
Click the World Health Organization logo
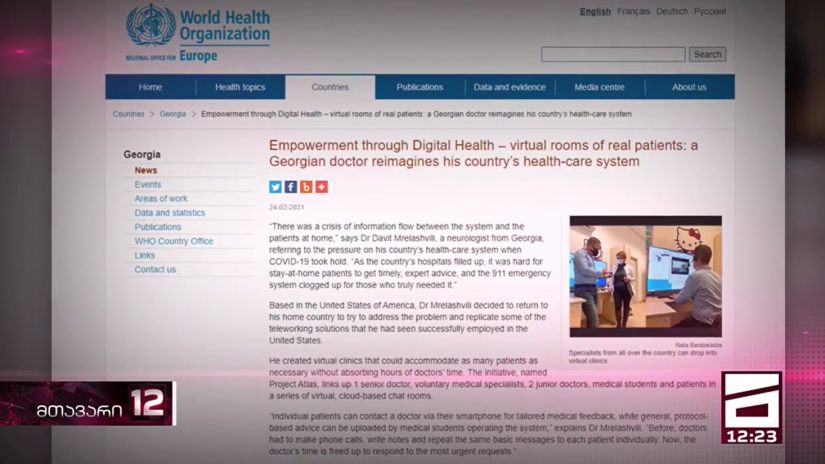[198, 34]
